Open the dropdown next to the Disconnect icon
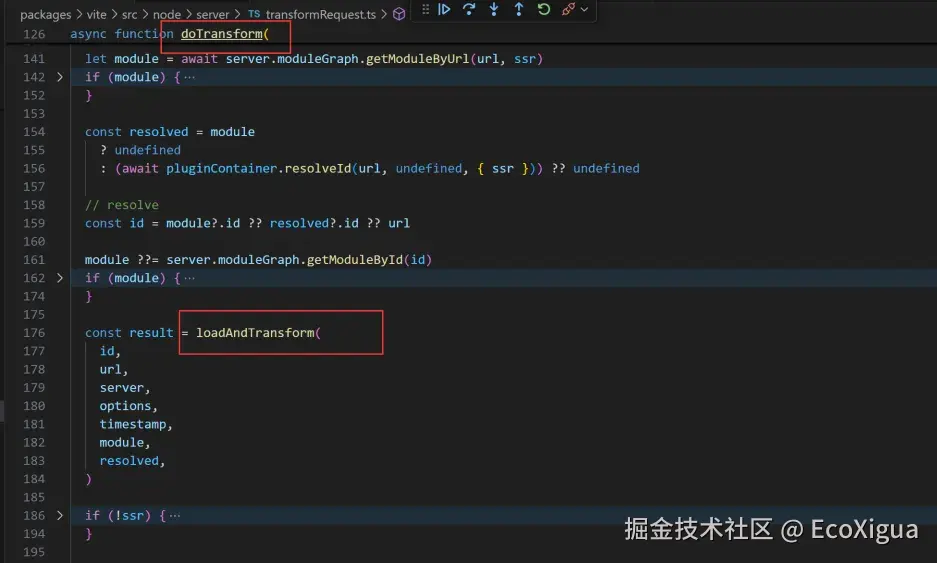The image size is (937, 563). (584, 9)
